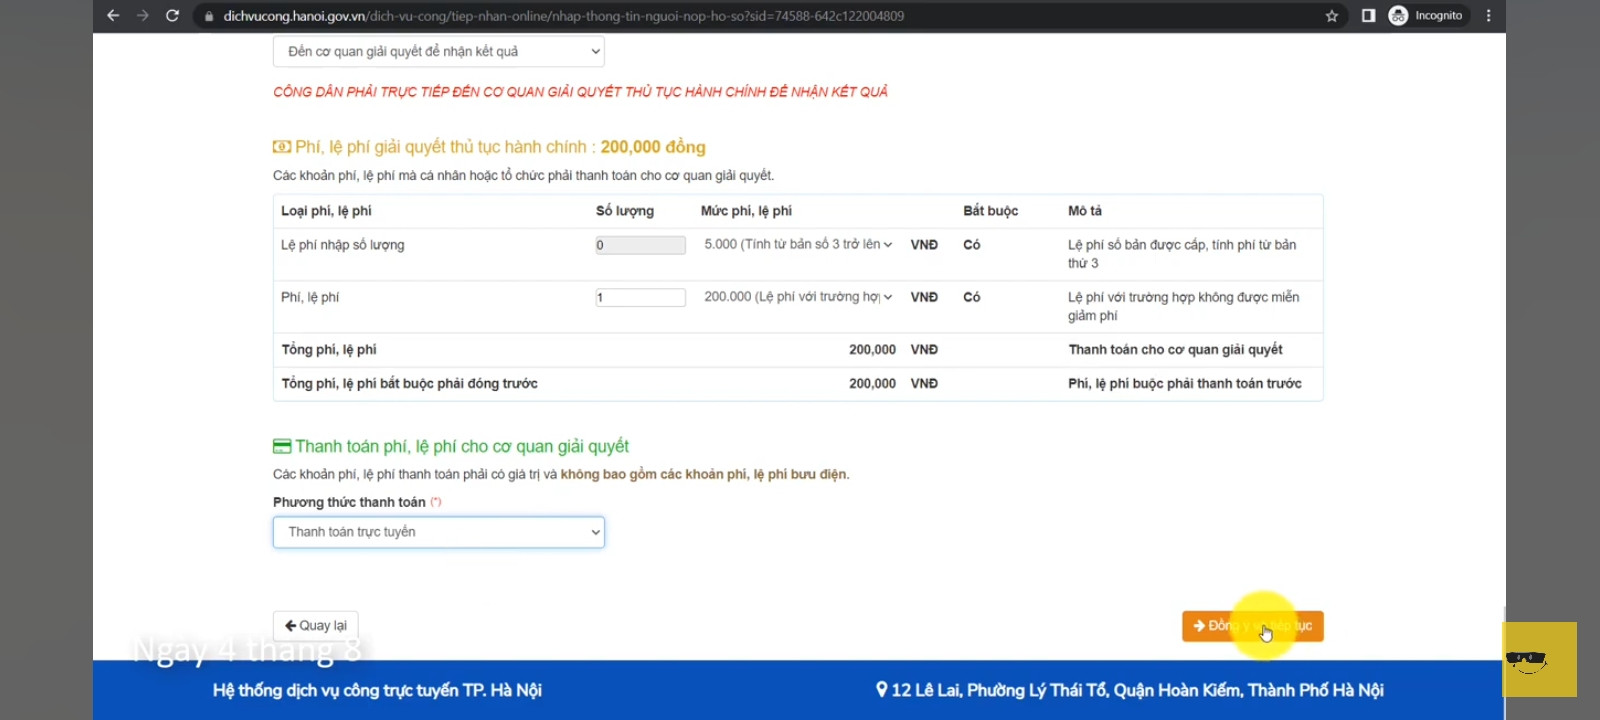Click Thanh toán cho cơ quan giải quyết text
The height and width of the screenshot is (720, 1600).
click(x=1175, y=350)
